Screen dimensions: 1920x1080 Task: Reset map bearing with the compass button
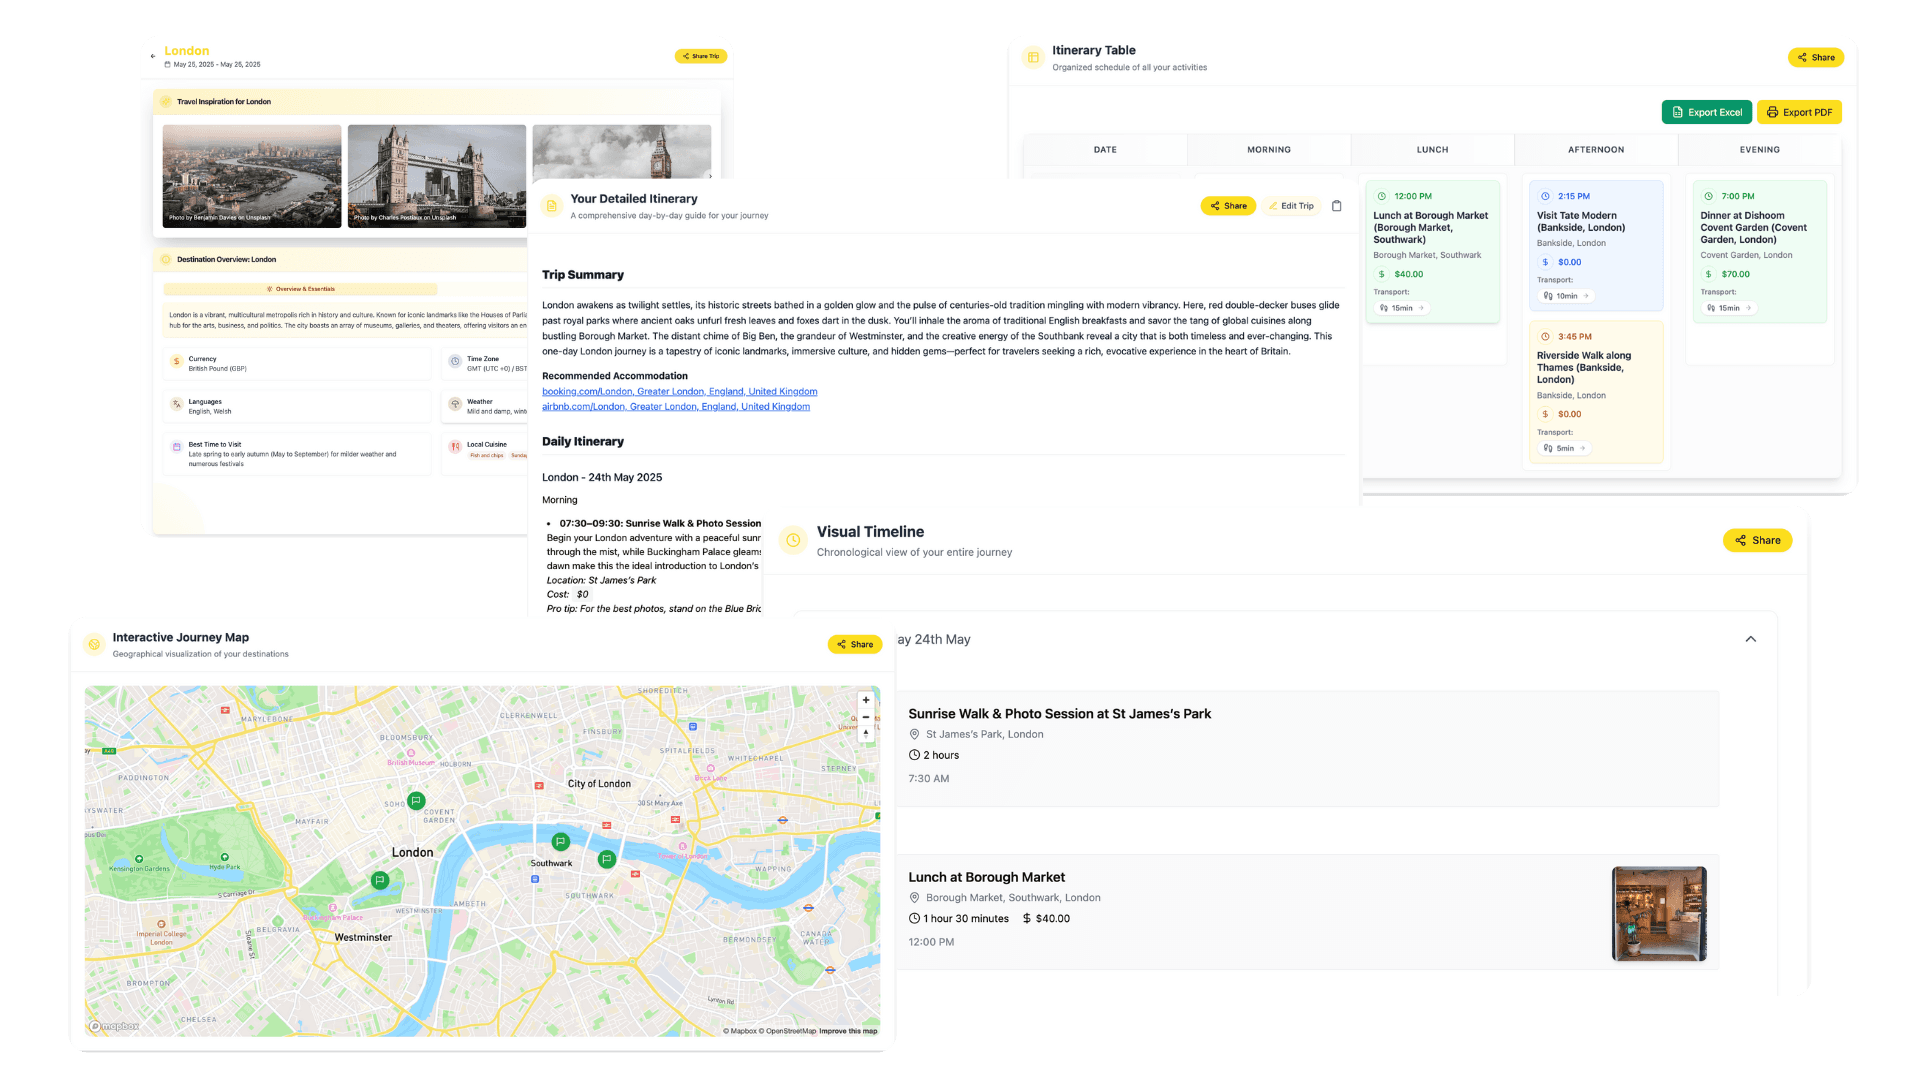tap(866, 734)
